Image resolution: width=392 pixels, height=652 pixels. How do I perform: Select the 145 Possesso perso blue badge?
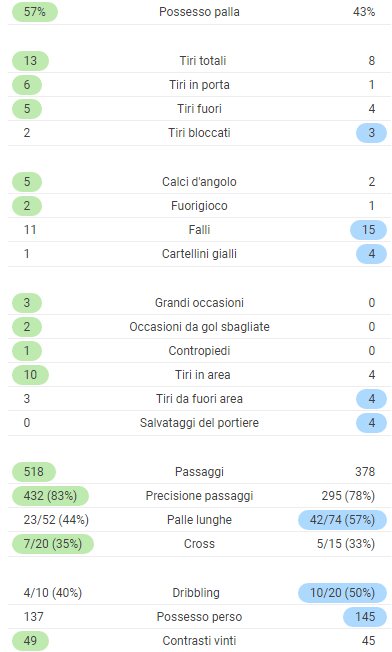pos(365,617)
